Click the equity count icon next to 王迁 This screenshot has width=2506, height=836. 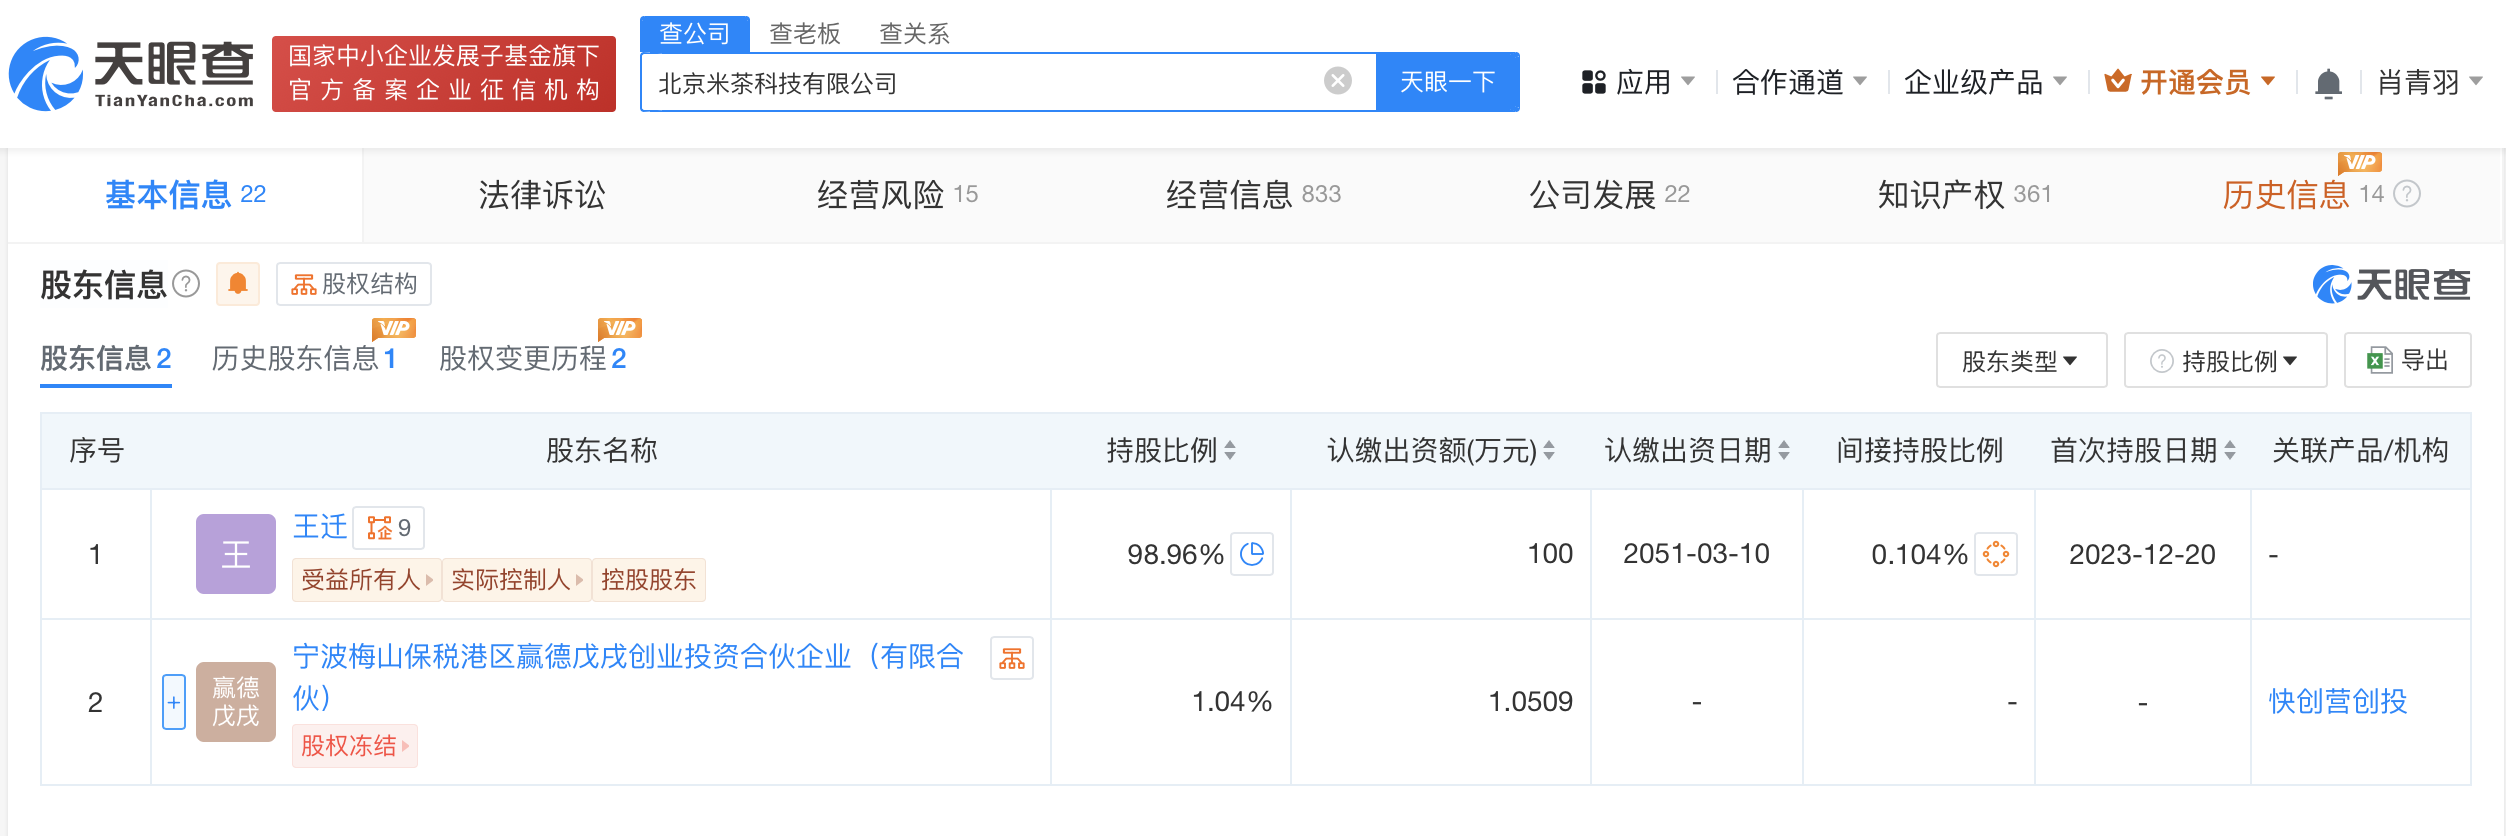389,528
